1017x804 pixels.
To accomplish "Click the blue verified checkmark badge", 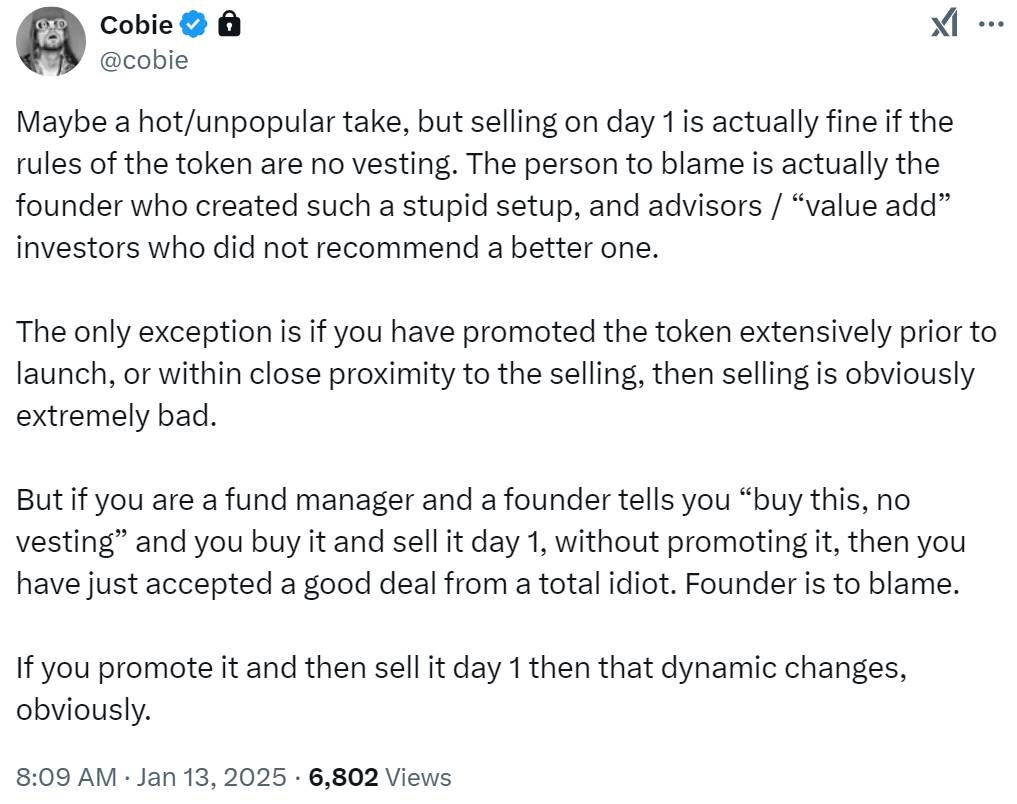I will [x=193, y=25].
